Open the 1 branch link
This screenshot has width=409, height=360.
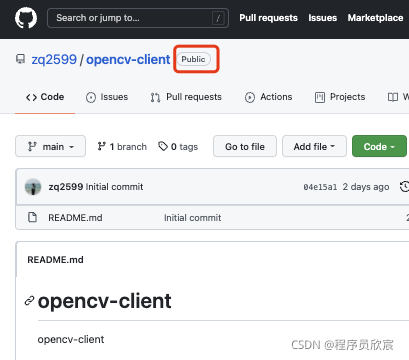pyautogui.click(x=122, y=147)
